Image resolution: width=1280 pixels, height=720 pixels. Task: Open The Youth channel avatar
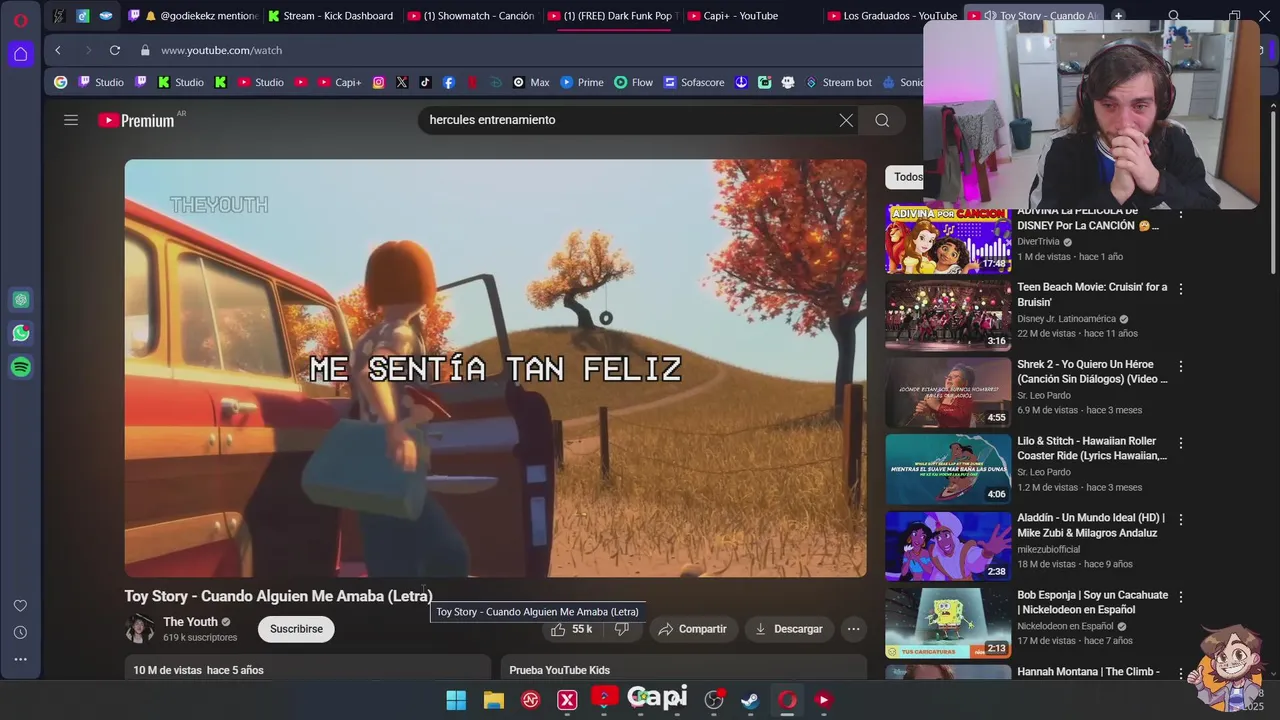139,629
